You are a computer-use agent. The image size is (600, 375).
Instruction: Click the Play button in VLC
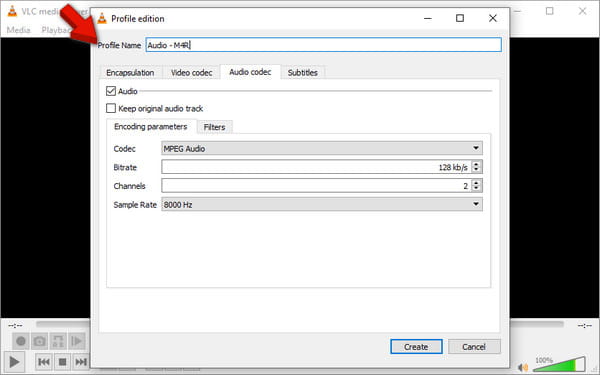tap(14, 362)
